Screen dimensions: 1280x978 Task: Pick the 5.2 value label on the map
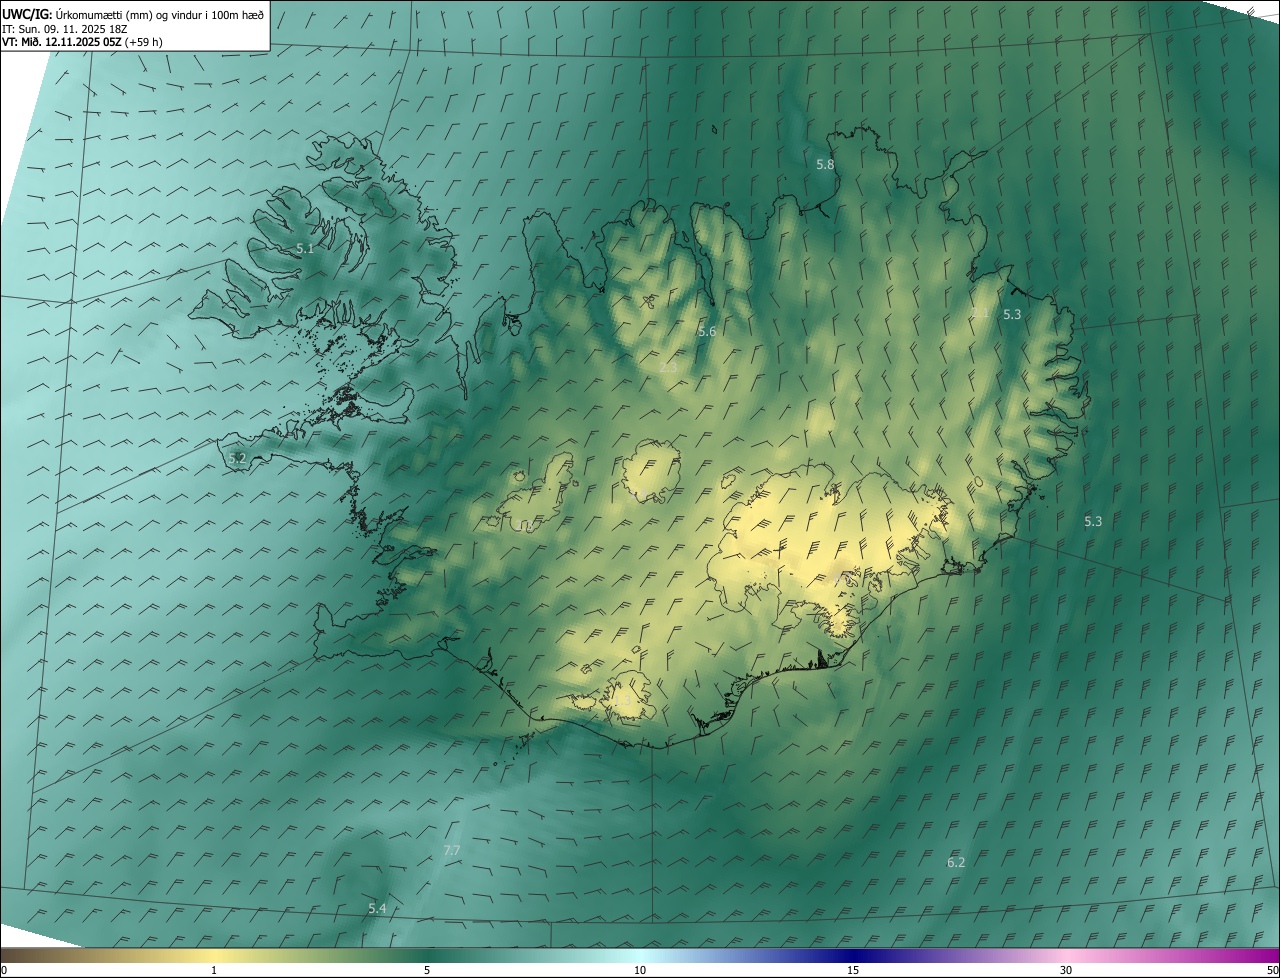237,458
